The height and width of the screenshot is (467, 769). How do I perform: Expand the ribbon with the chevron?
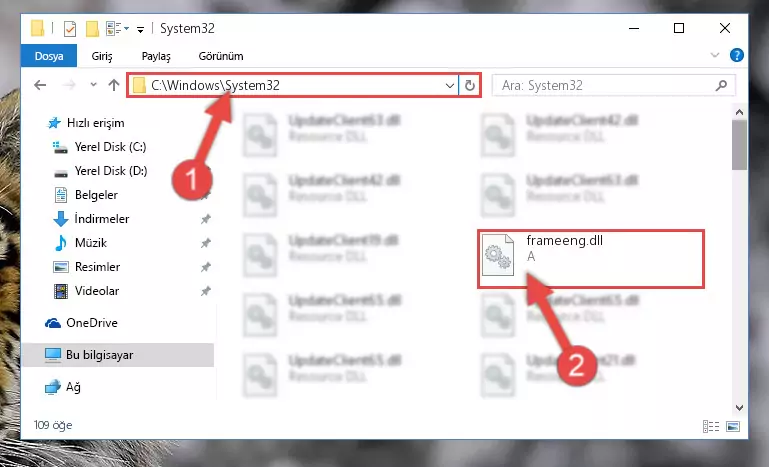click(715, 55)
